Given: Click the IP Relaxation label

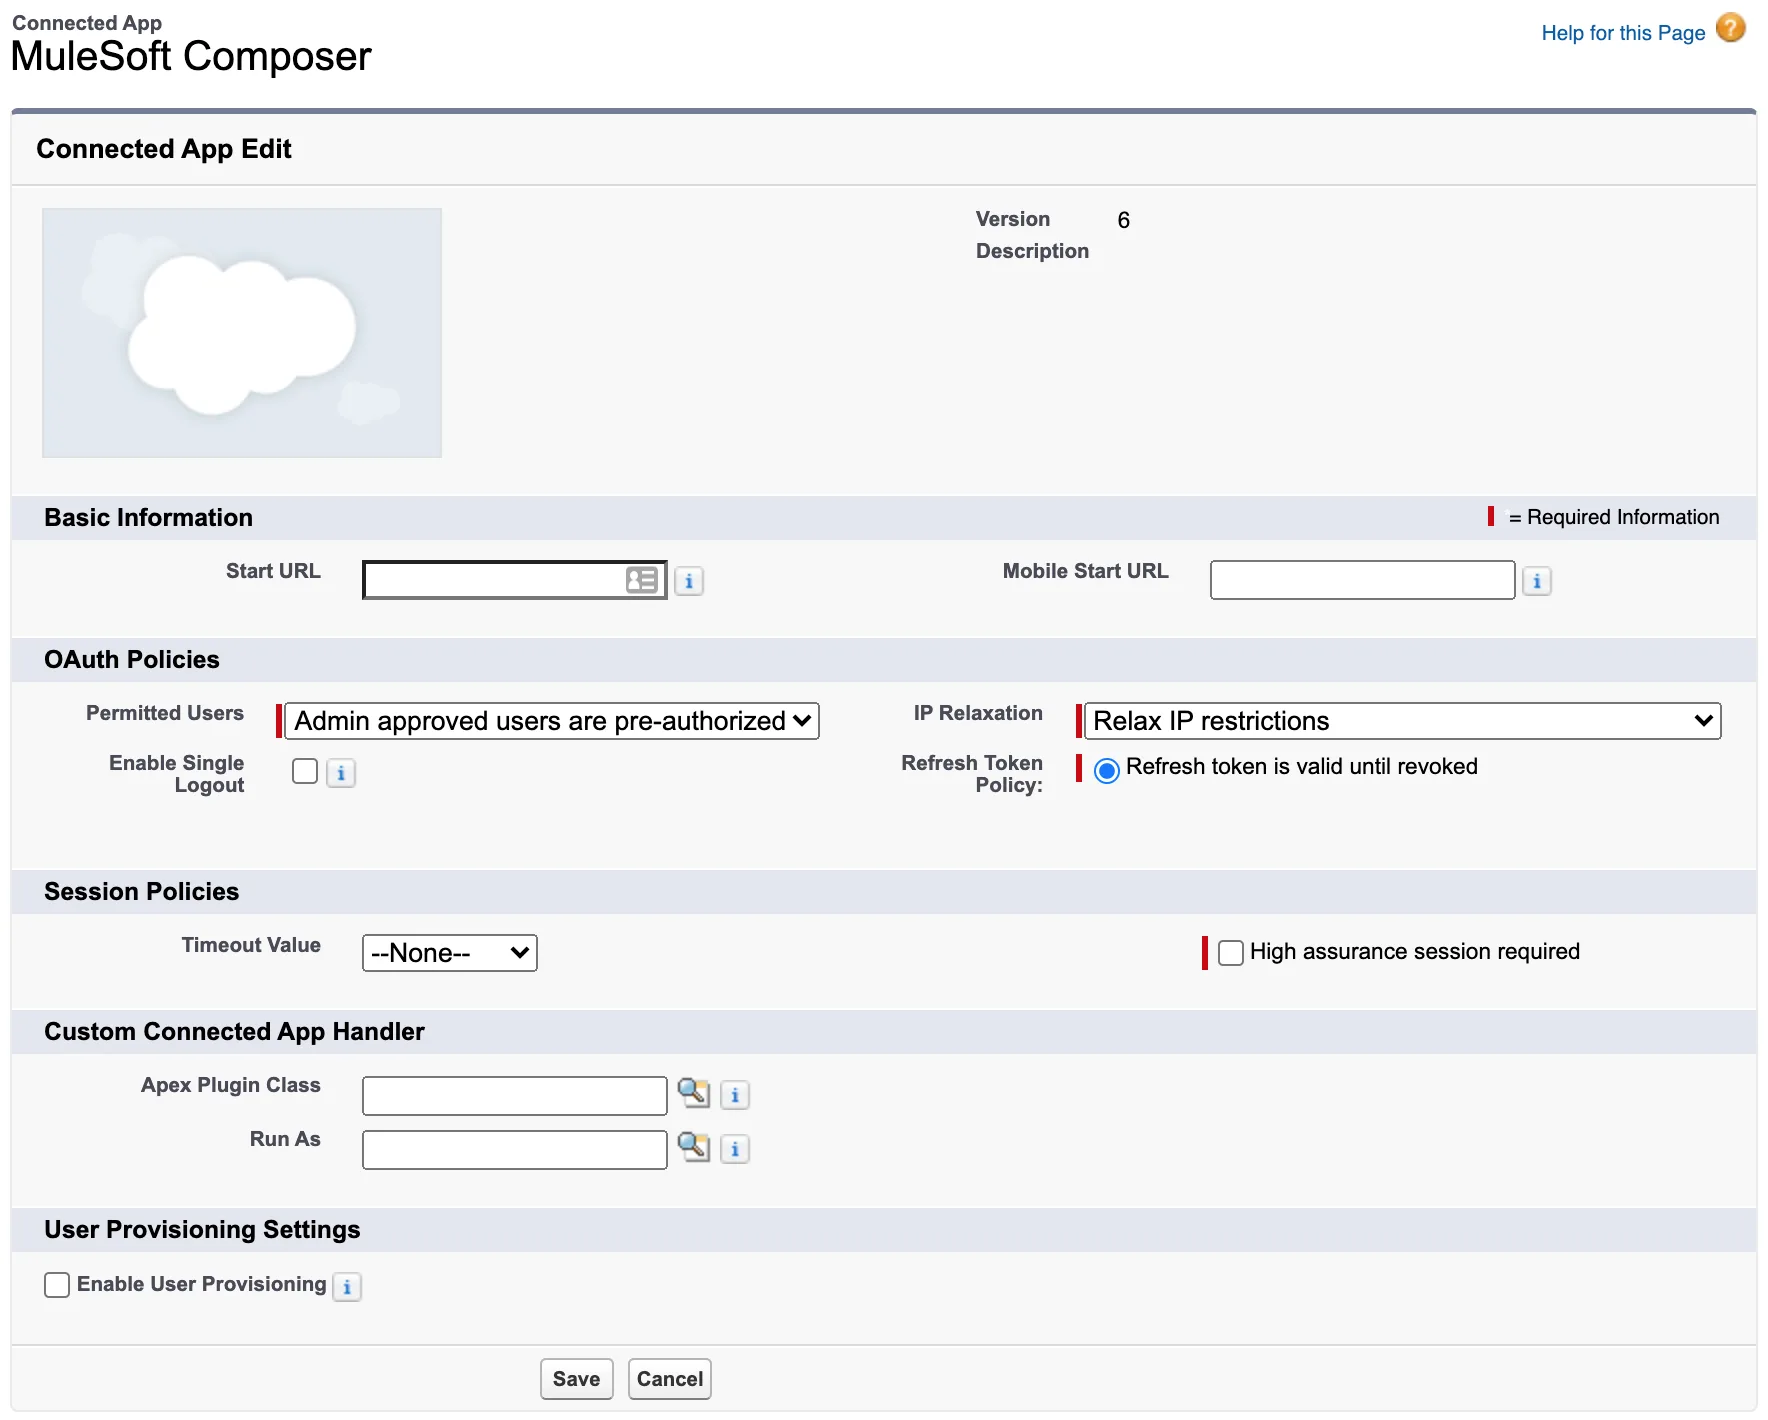Looking at the screenshot, I should pos(978,713).
